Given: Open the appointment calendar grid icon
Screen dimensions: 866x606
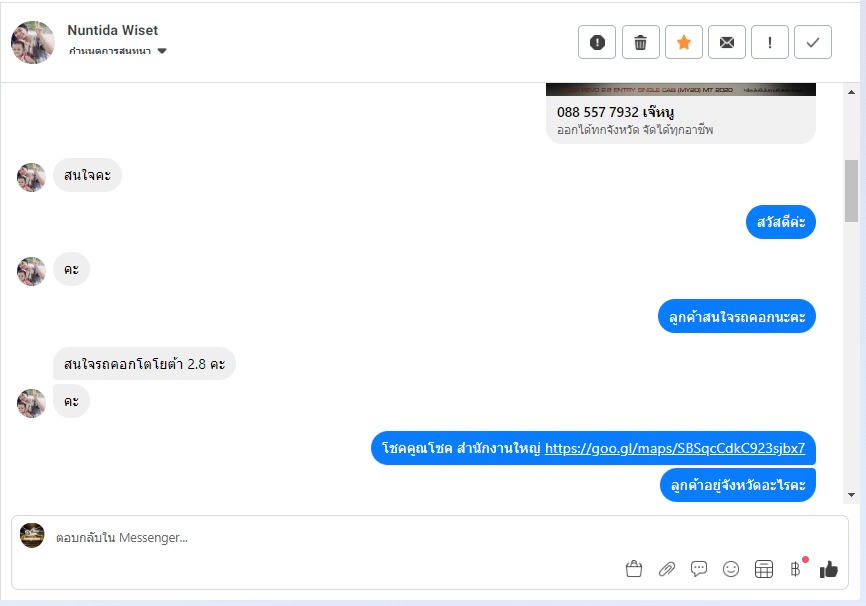Looking at the screenshot, I should (764, 569).
